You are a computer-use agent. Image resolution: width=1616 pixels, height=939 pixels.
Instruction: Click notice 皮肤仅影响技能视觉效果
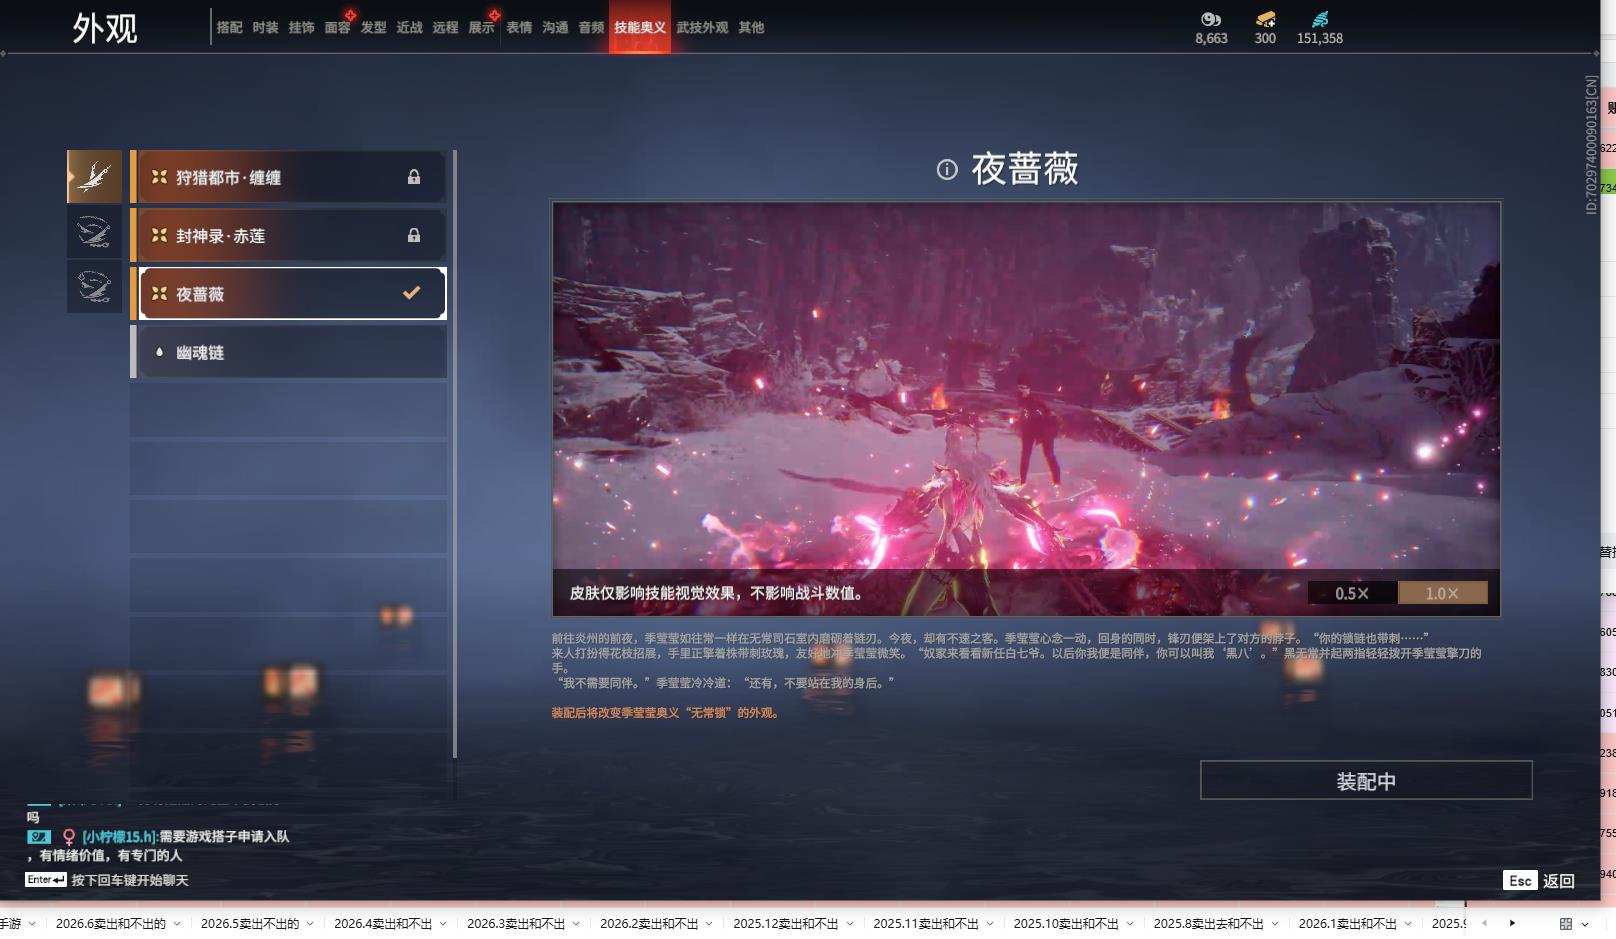[716, 593]
